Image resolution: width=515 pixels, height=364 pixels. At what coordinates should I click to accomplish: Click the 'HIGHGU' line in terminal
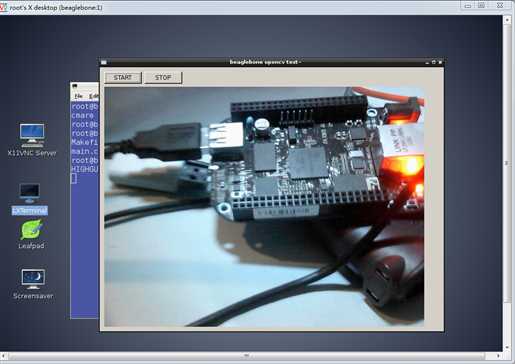tap(85, 169)
